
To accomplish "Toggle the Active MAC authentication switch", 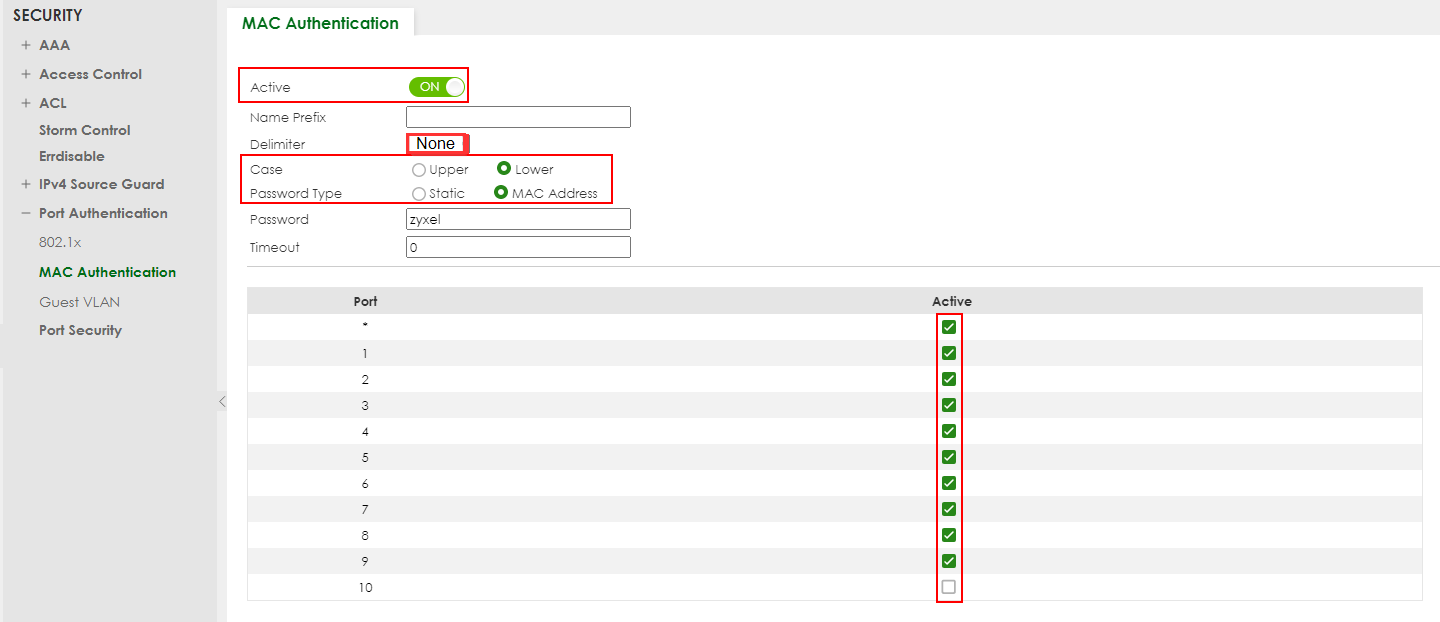I will click(x=437, y=87).
